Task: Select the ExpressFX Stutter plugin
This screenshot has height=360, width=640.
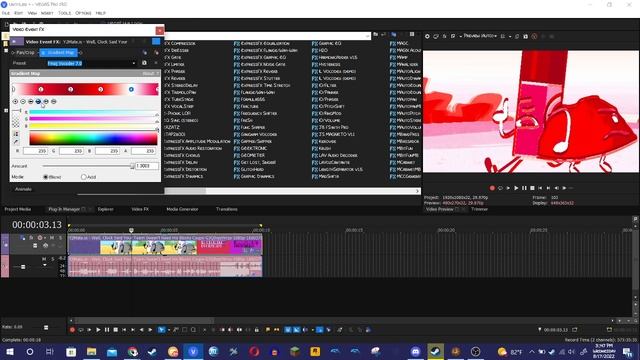Action: pos(257,78)
